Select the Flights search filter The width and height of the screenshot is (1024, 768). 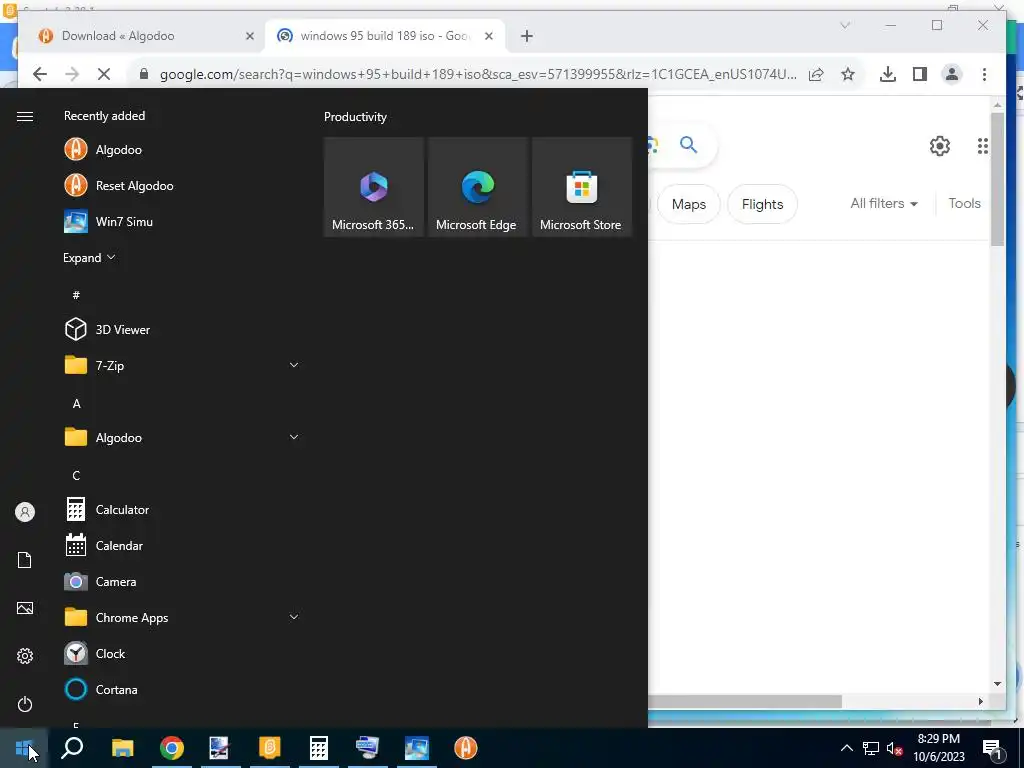(762, 204)
